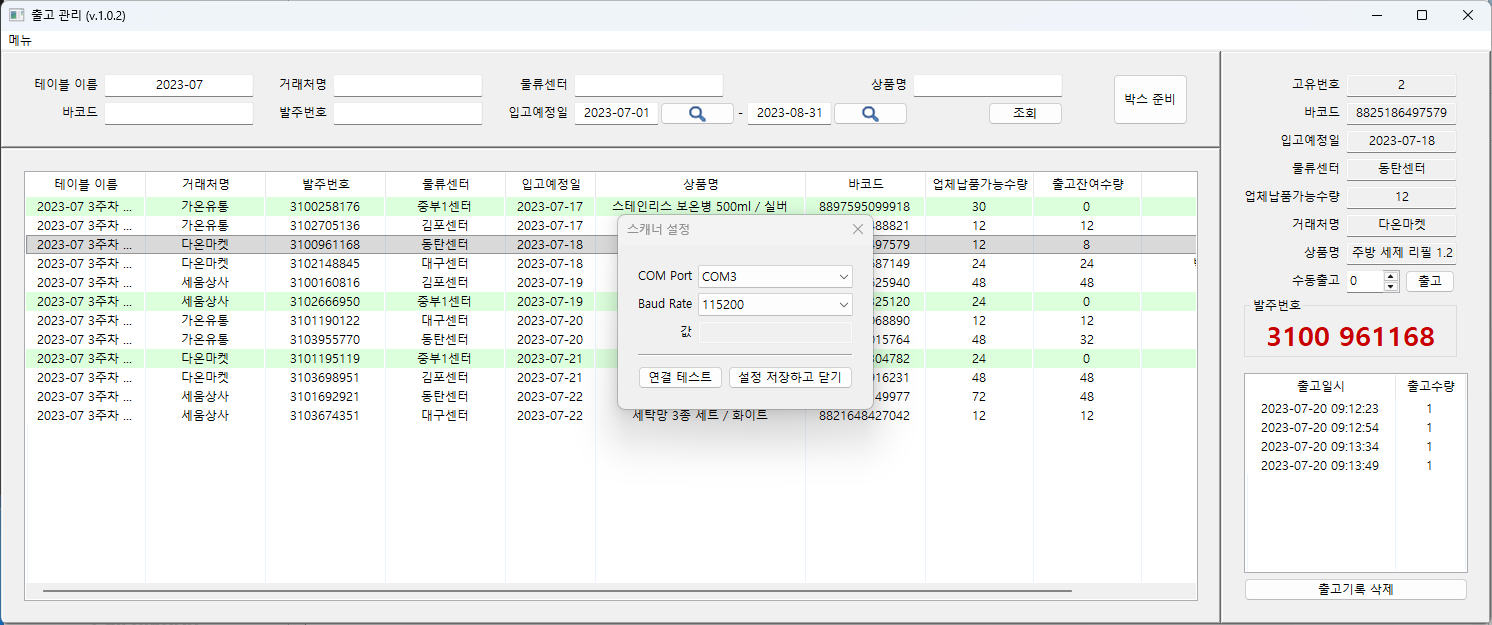Click the 연결 테스트 button

680,377
